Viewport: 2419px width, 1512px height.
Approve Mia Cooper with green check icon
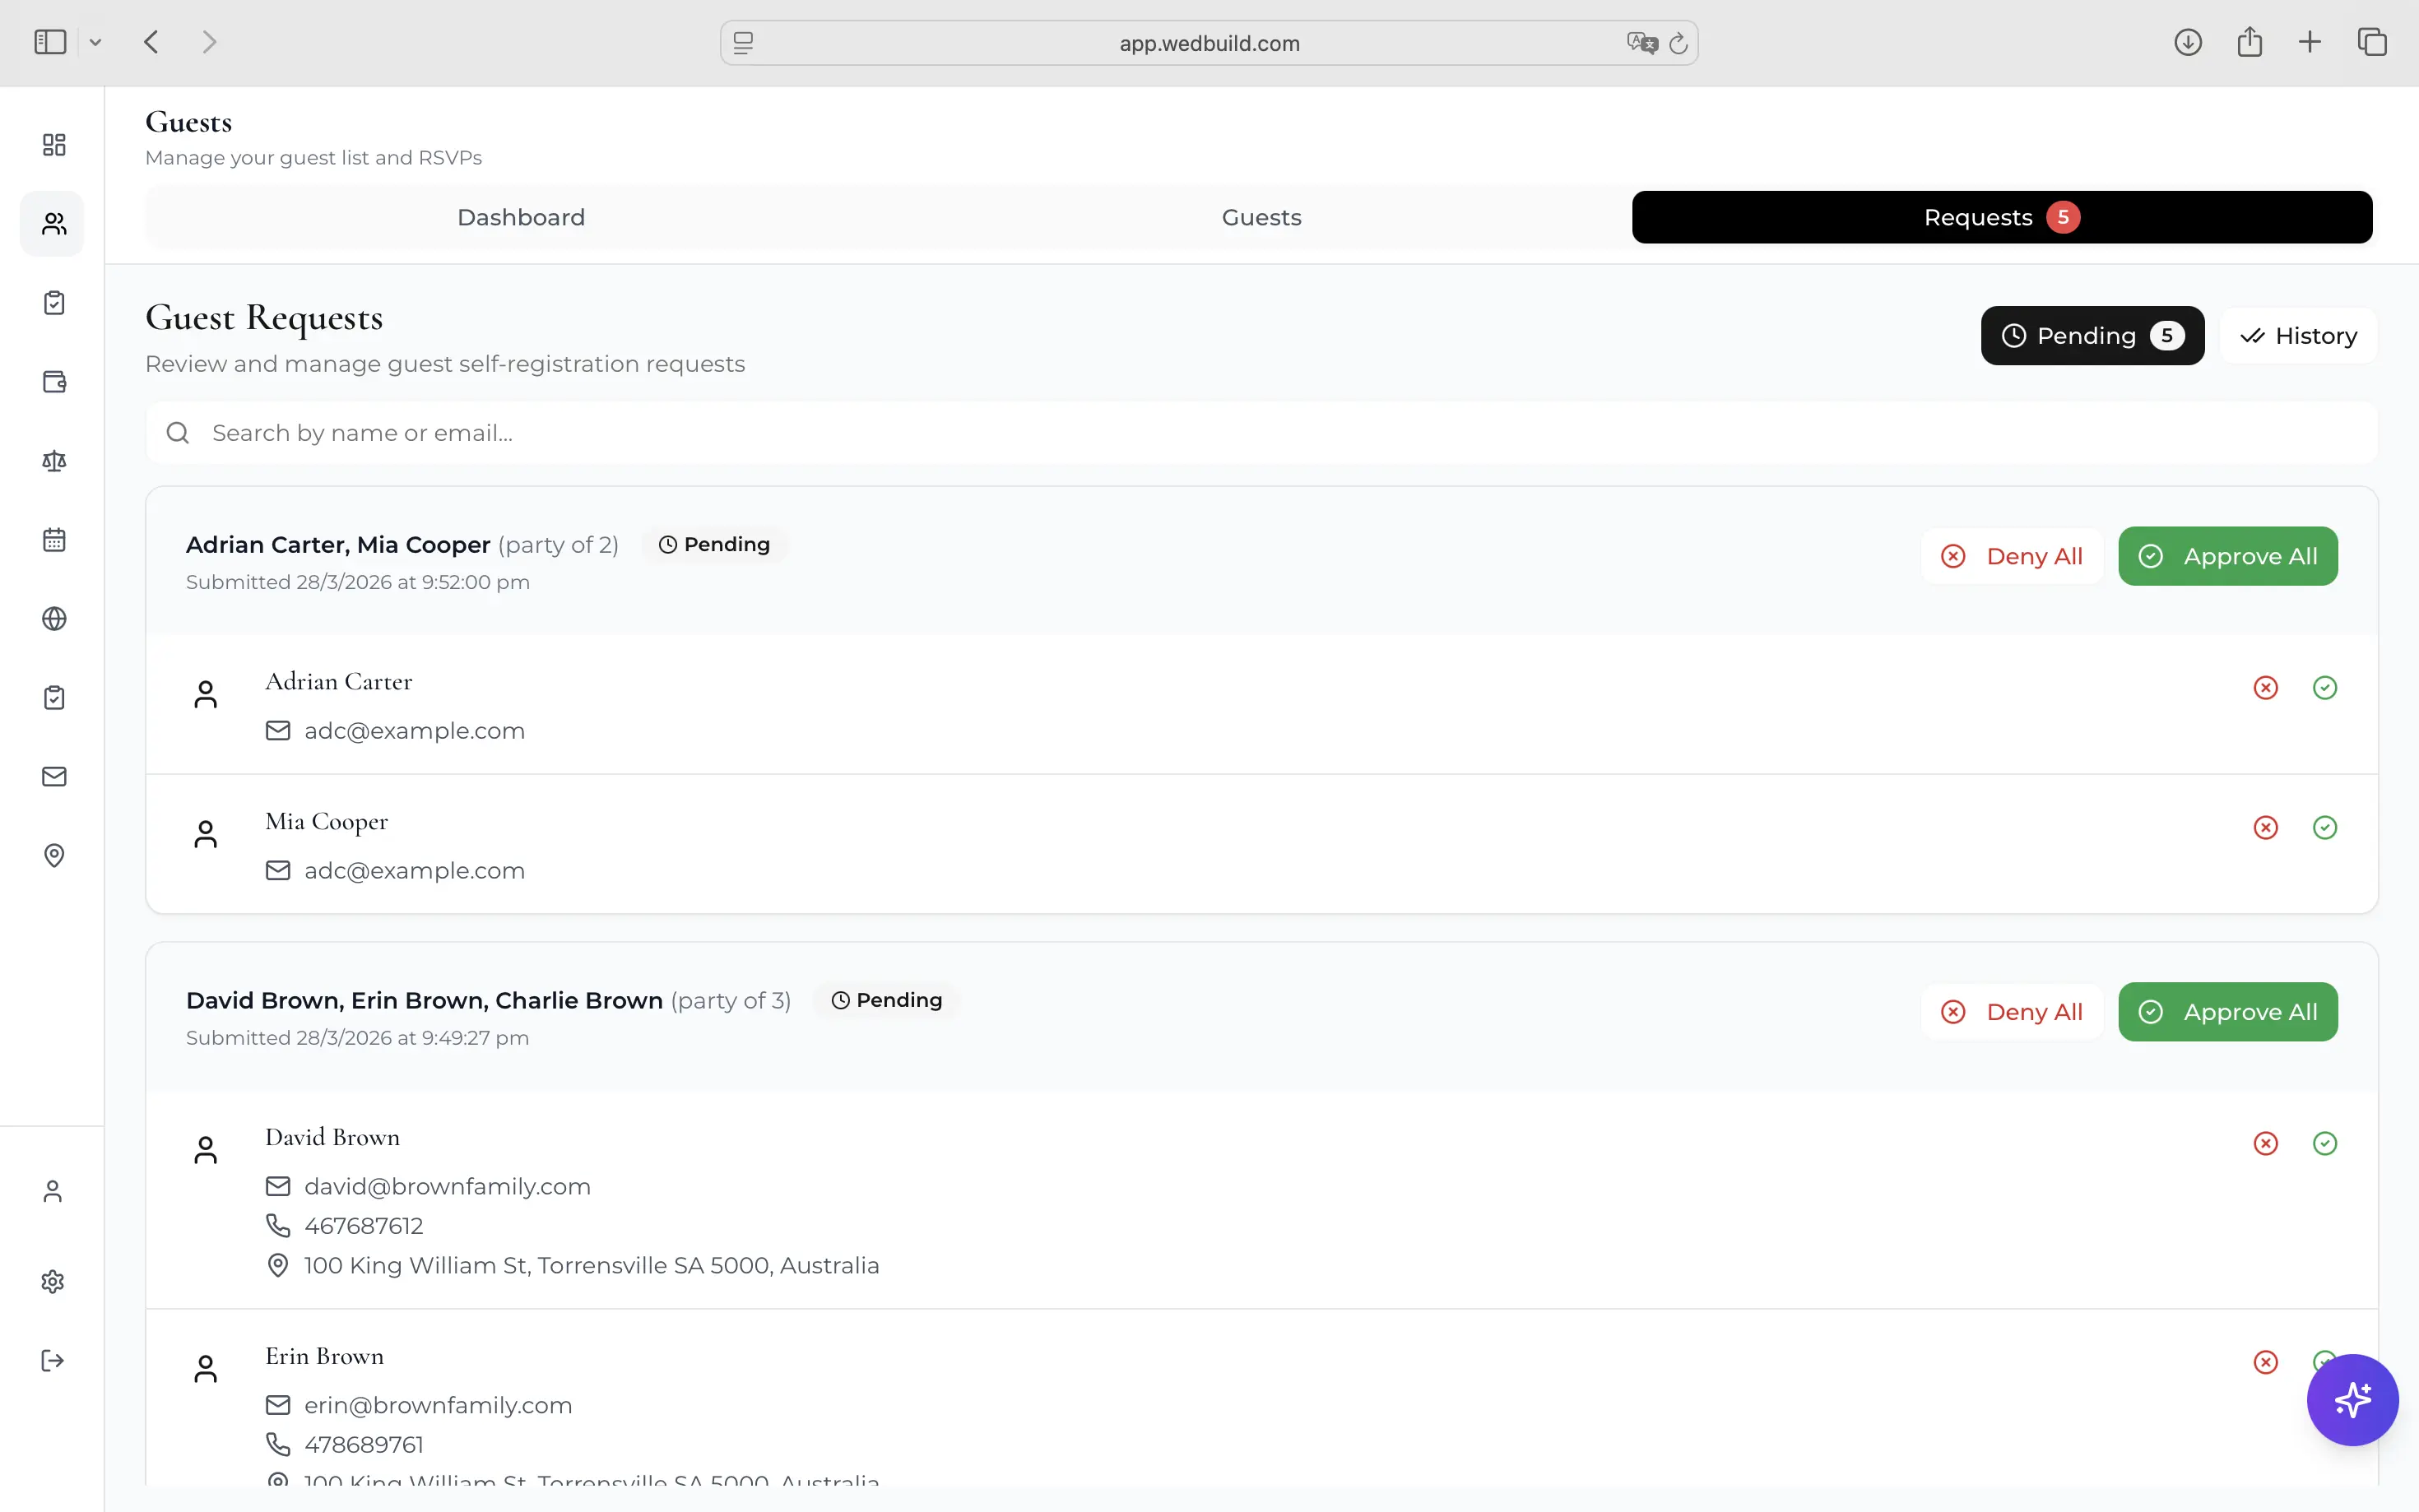pos(2325,828)
